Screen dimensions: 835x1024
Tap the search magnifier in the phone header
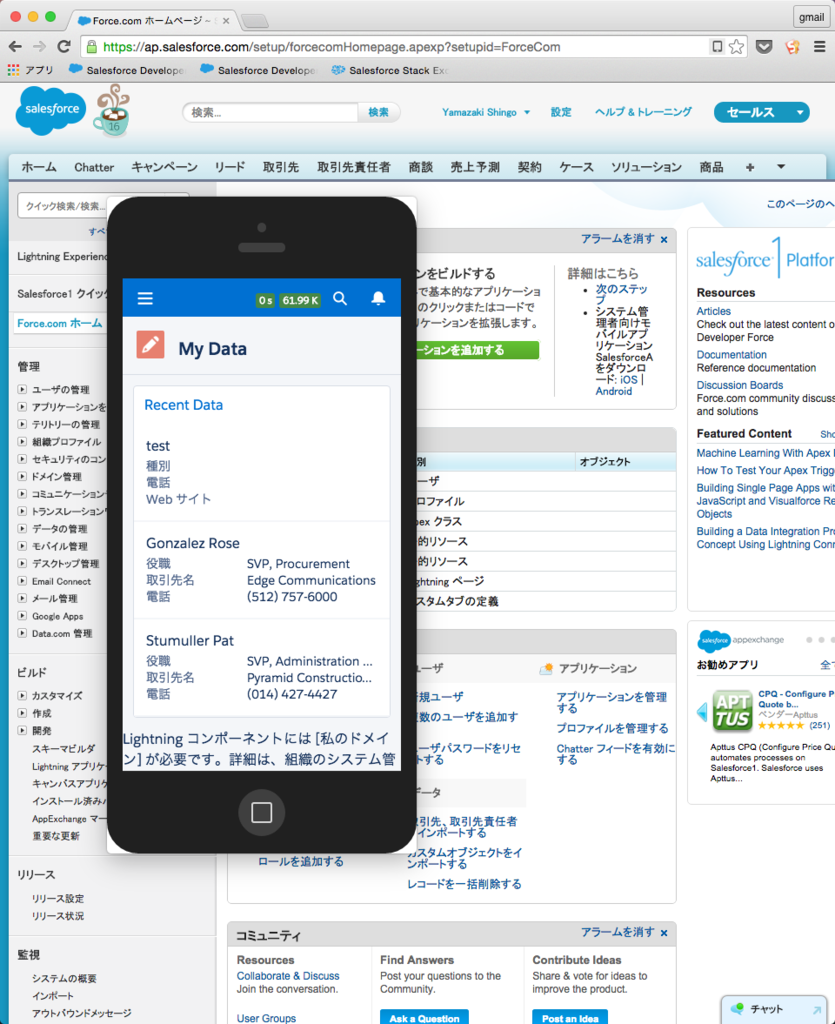340,298
